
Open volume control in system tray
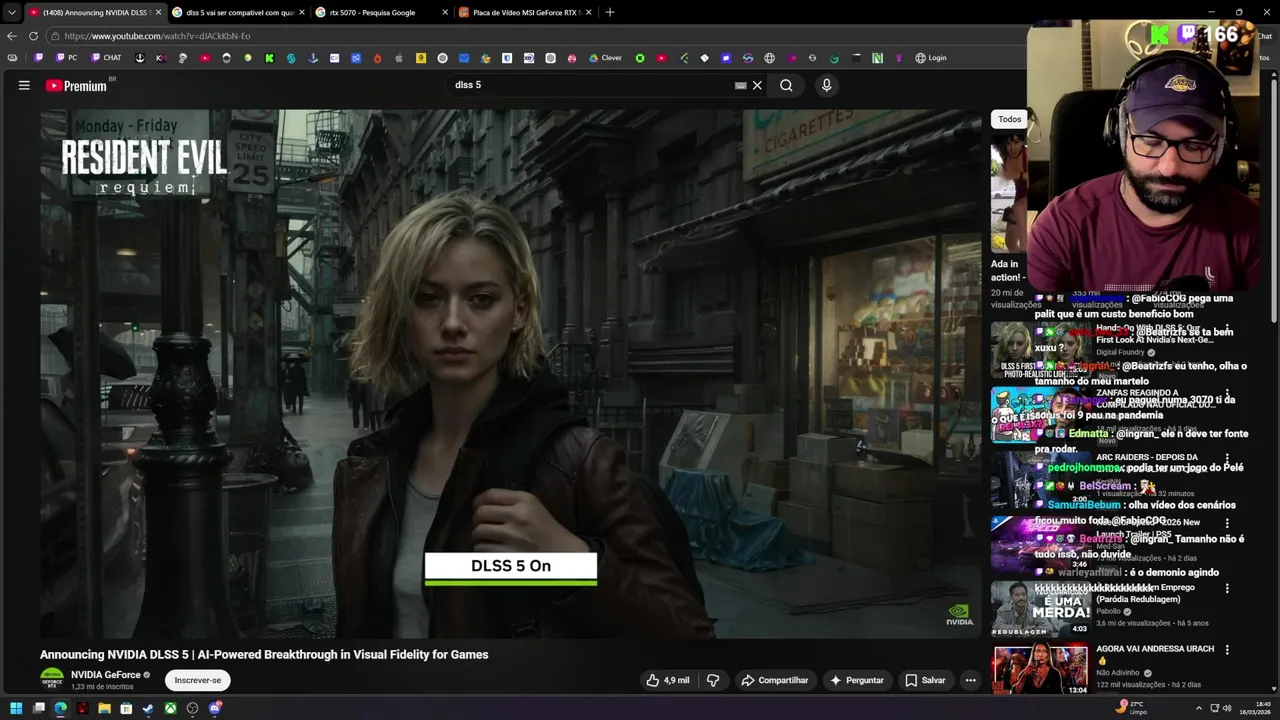click(x=1227, y=708)
